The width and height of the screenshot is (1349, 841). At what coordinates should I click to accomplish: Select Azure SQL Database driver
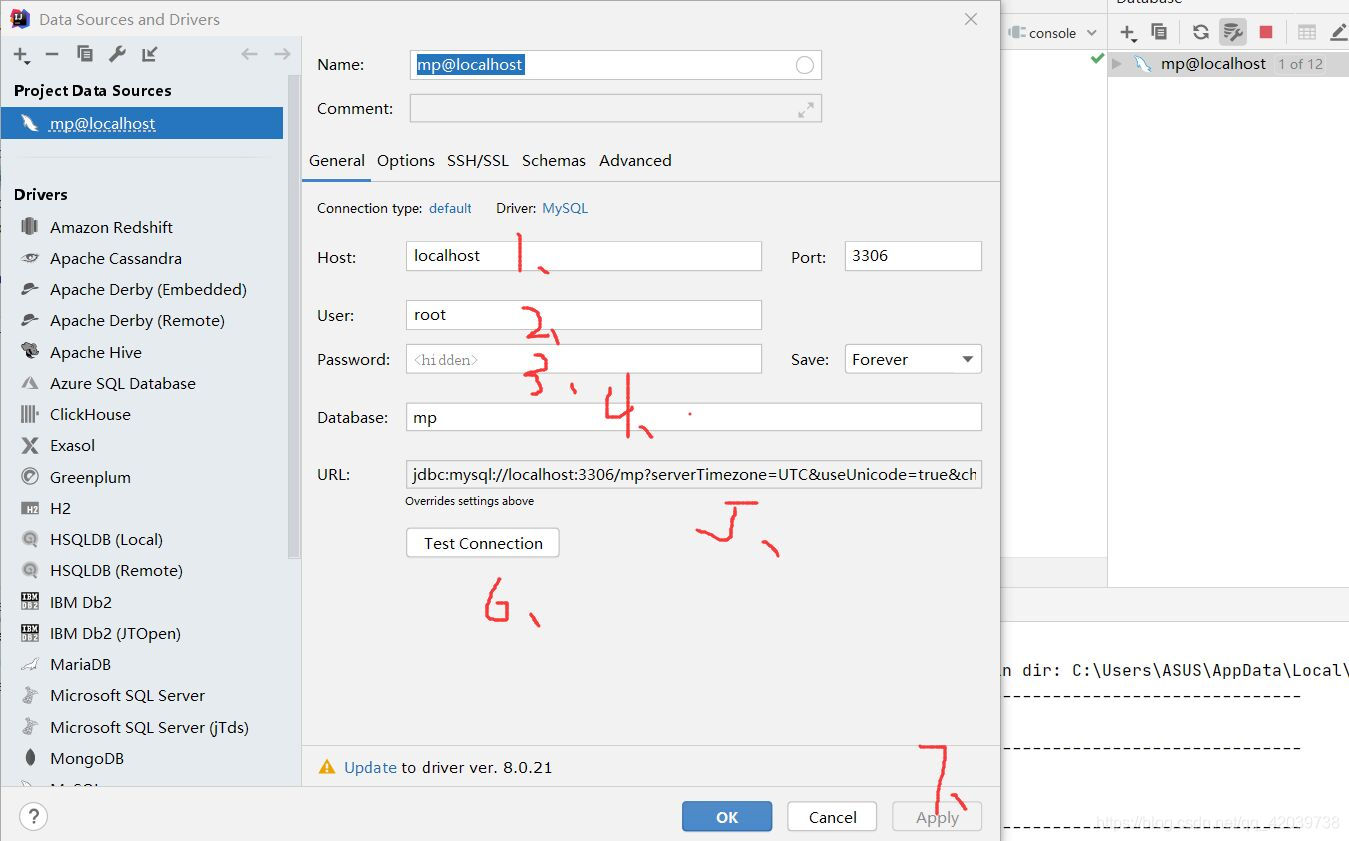click(123, 383)
